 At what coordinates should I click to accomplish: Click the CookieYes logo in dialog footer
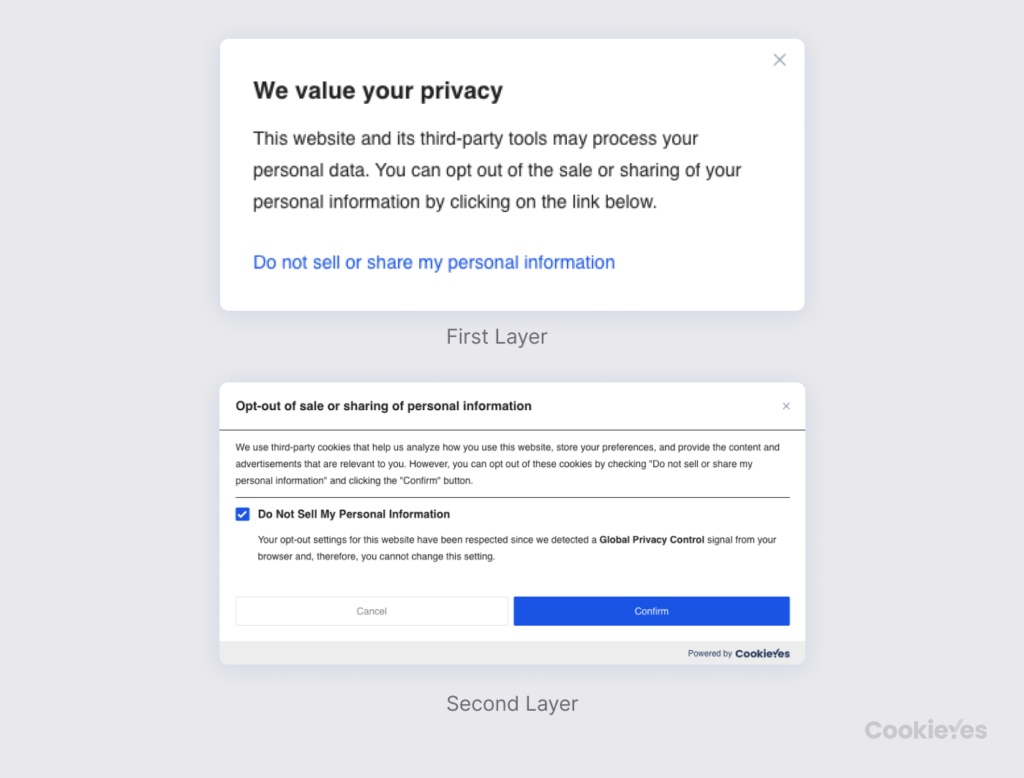pos(762,654)
